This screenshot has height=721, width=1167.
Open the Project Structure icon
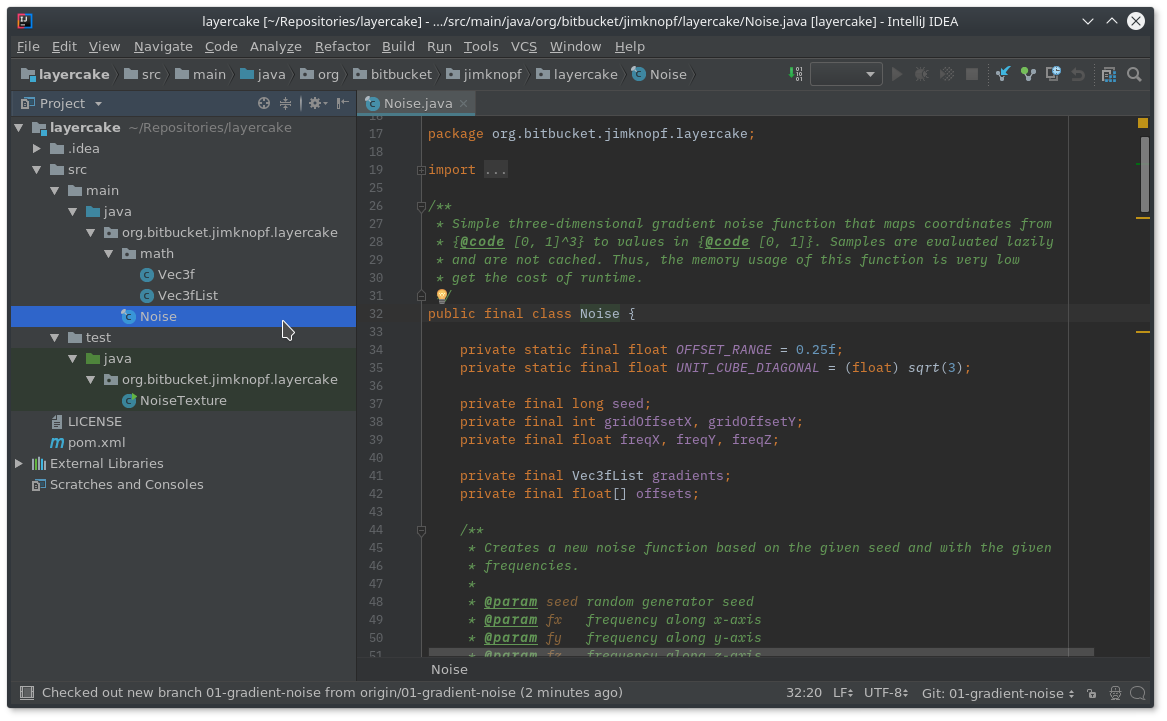1109,74
